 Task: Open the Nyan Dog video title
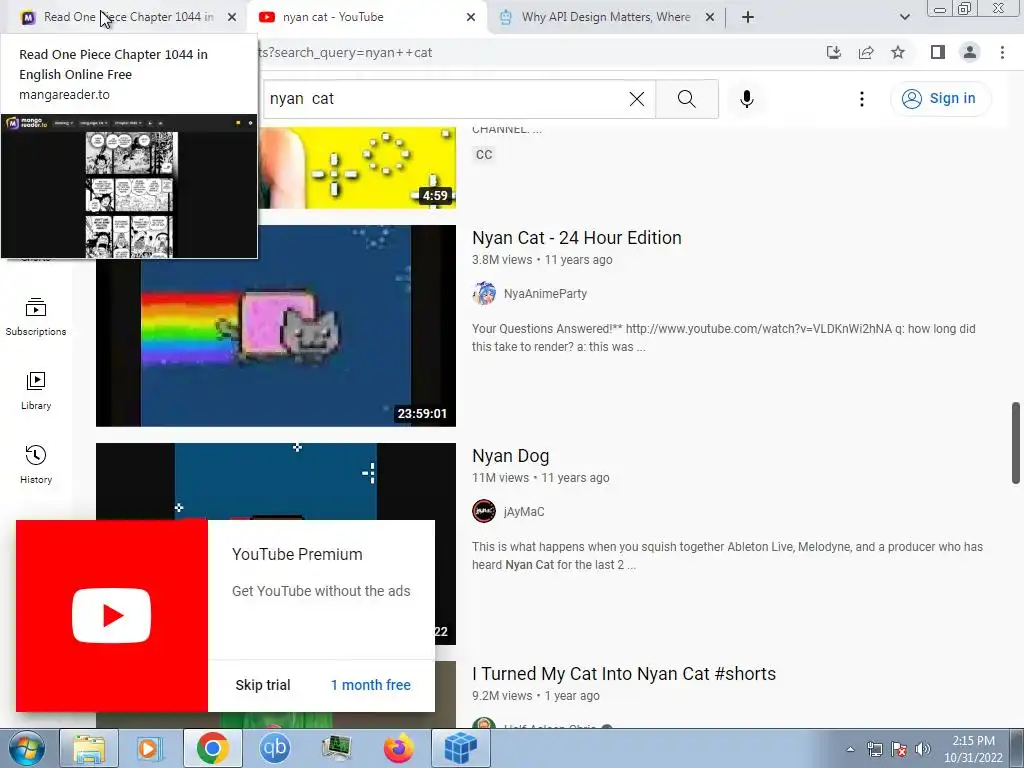pos(511,456)
